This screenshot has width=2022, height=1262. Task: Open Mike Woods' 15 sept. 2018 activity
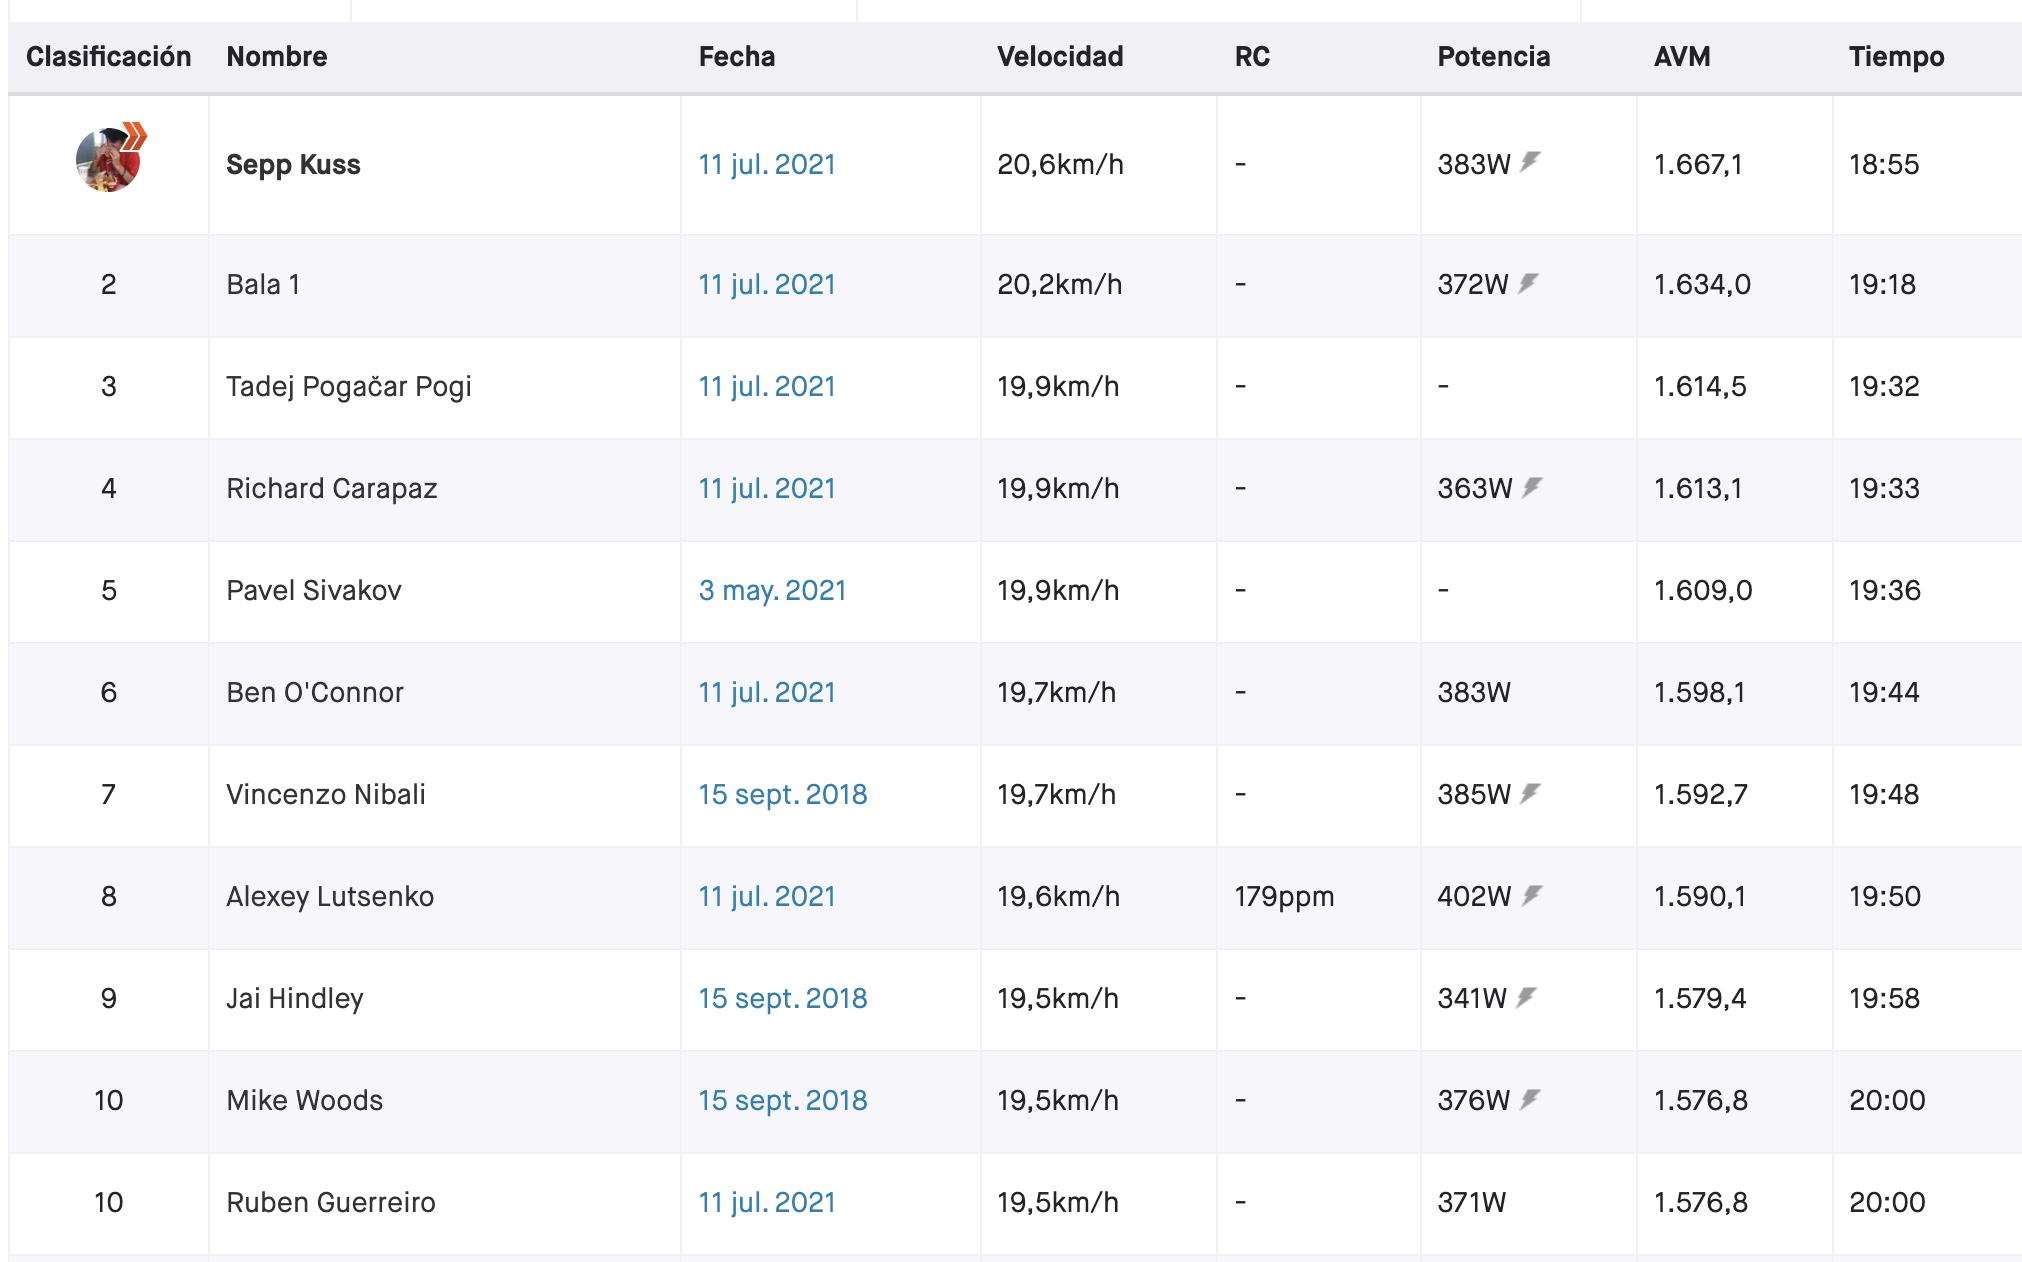tap(782, 1100)
